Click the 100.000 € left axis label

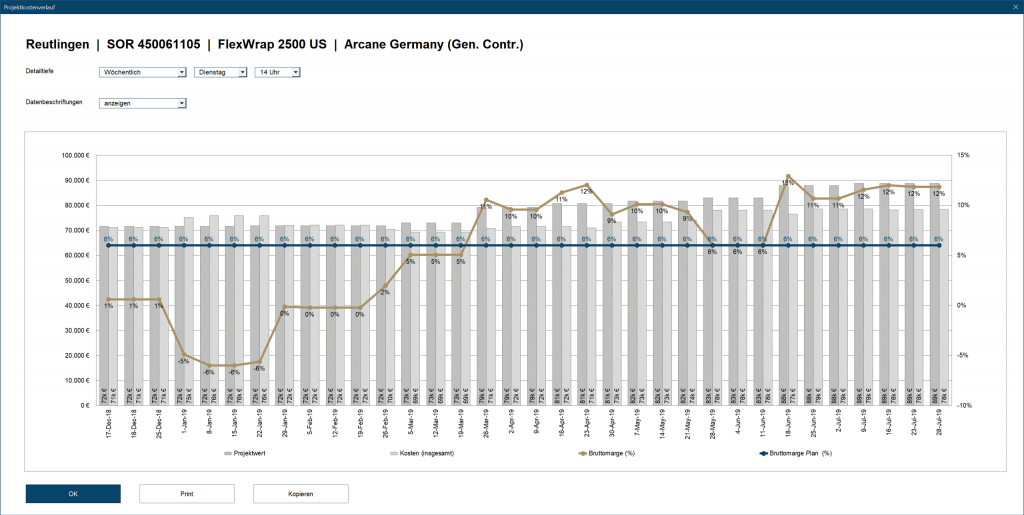click(74, 155)
